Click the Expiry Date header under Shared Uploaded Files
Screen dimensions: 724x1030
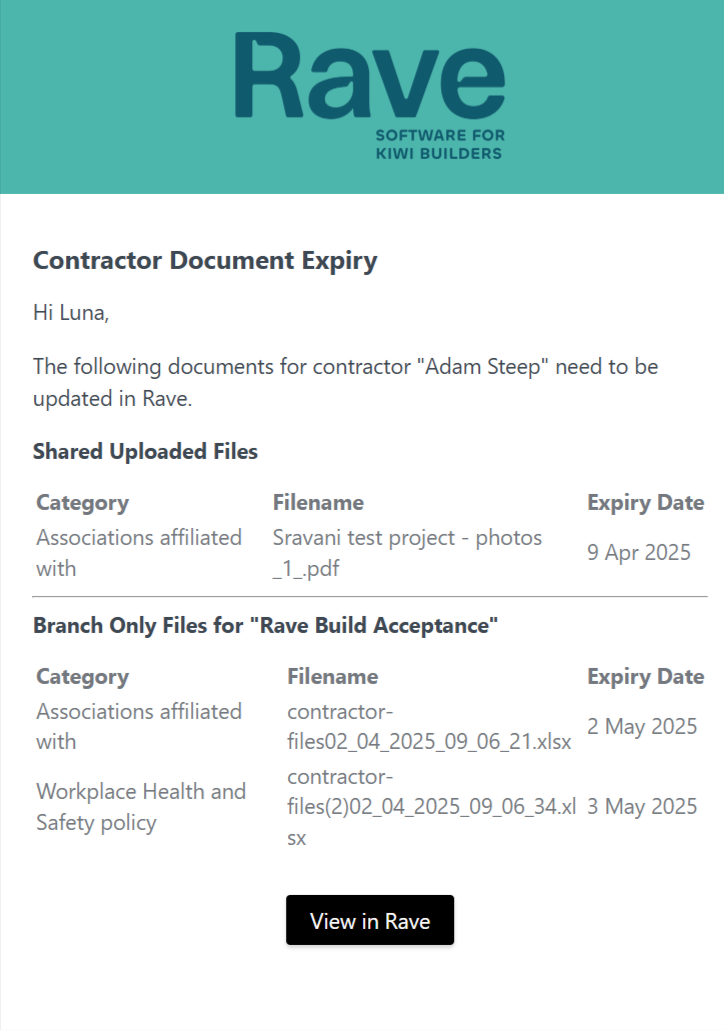click(645, 502)
